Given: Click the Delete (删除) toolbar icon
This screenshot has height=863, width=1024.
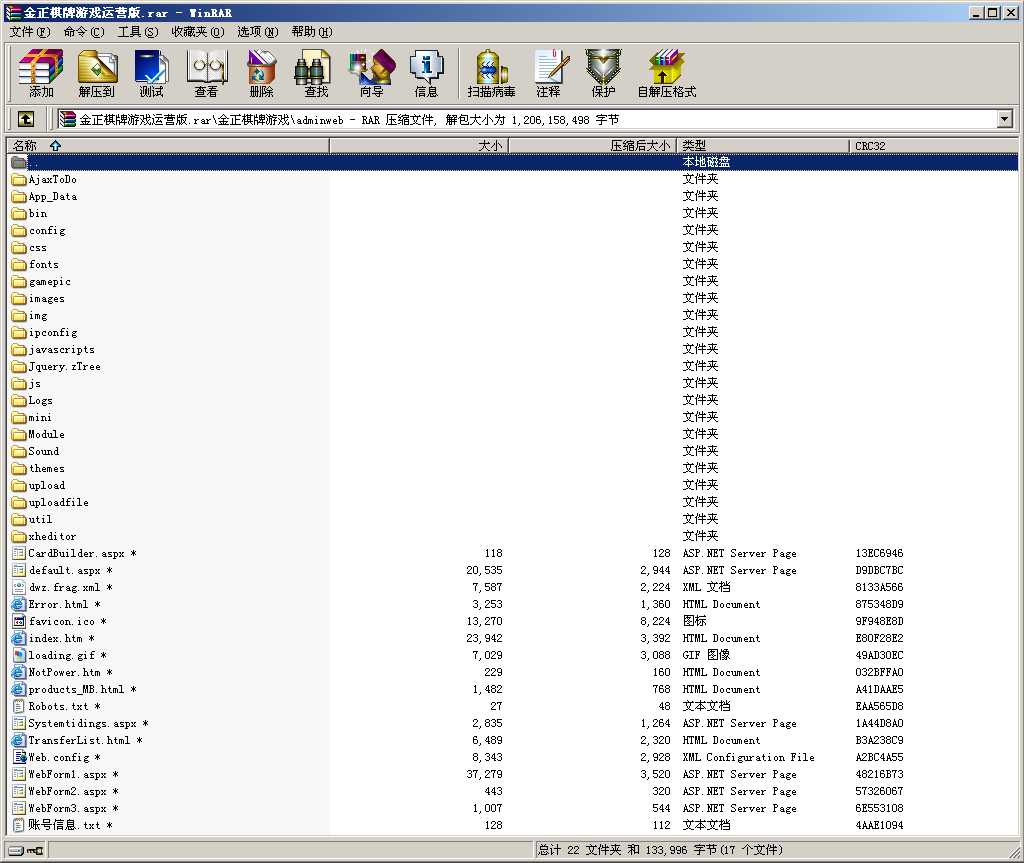Looking at the screenshot, I should [x=261, y=73].
